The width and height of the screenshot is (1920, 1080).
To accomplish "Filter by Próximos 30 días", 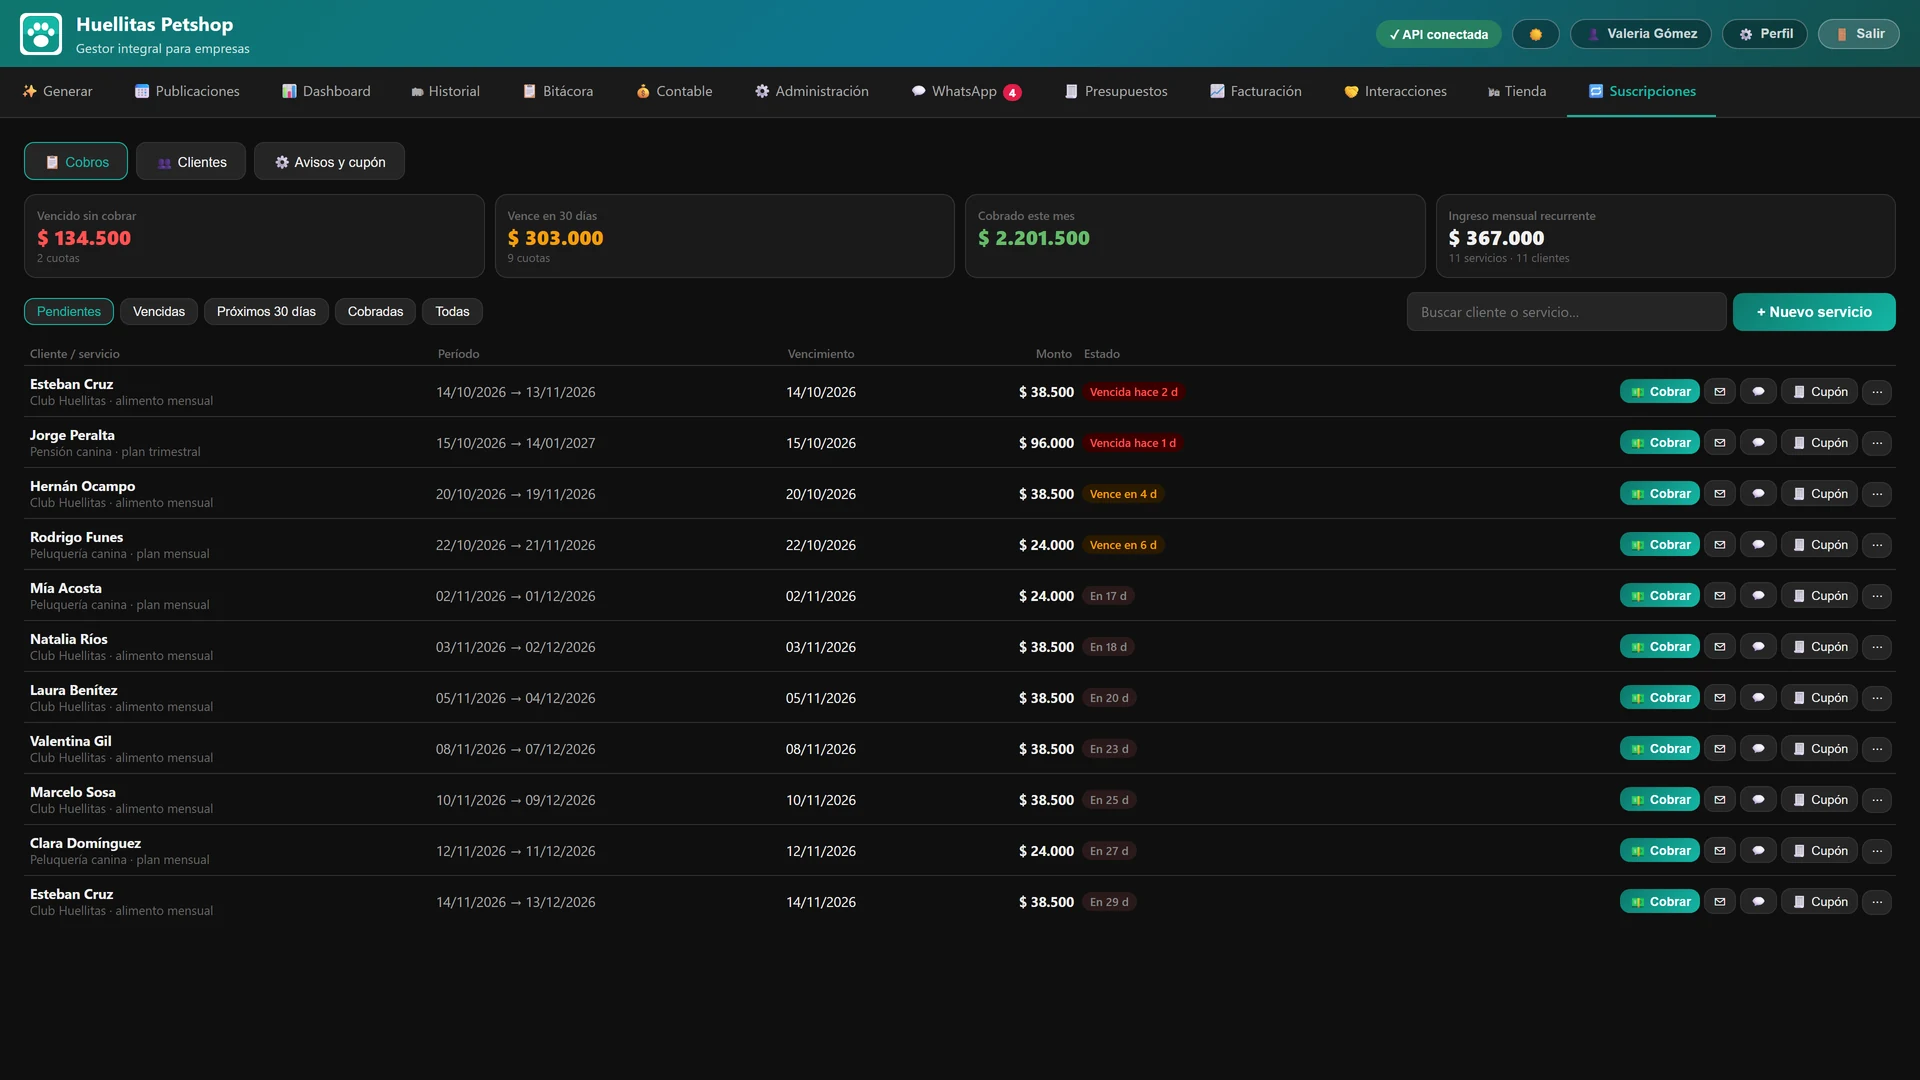I will tap(266, 312).
